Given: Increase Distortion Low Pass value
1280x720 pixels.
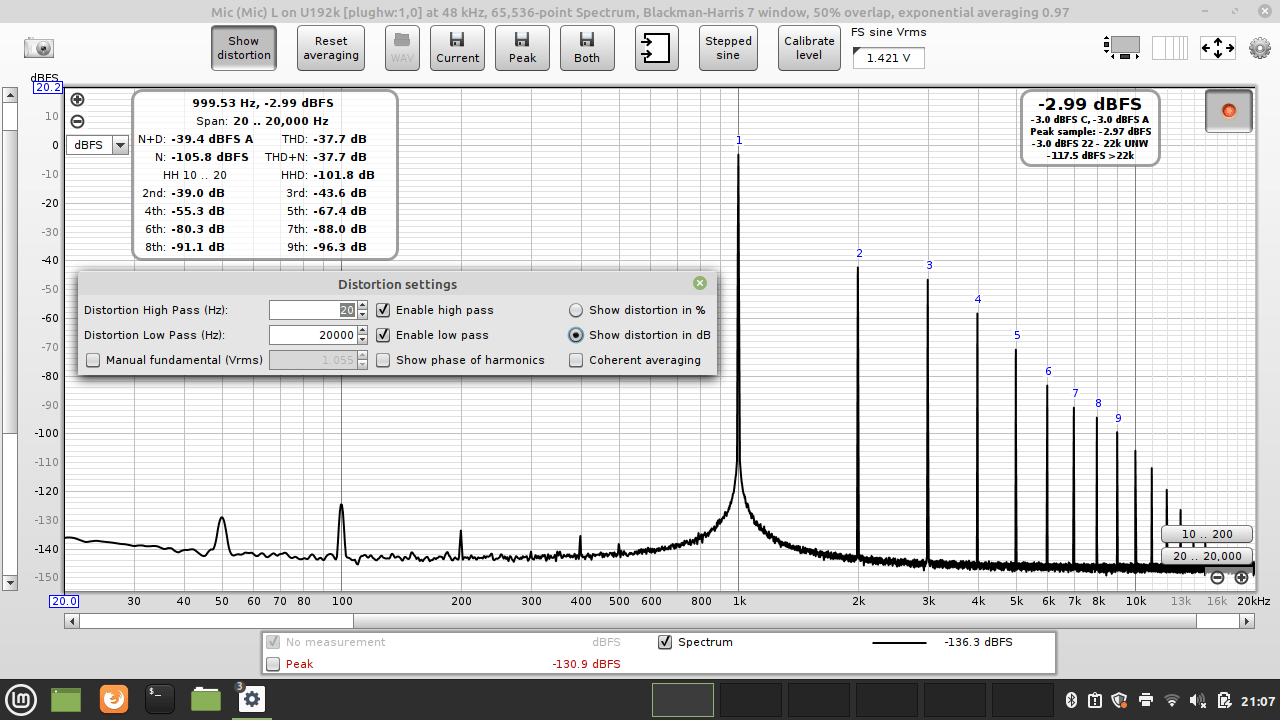Looking at the screenshot, I should 363,330.
